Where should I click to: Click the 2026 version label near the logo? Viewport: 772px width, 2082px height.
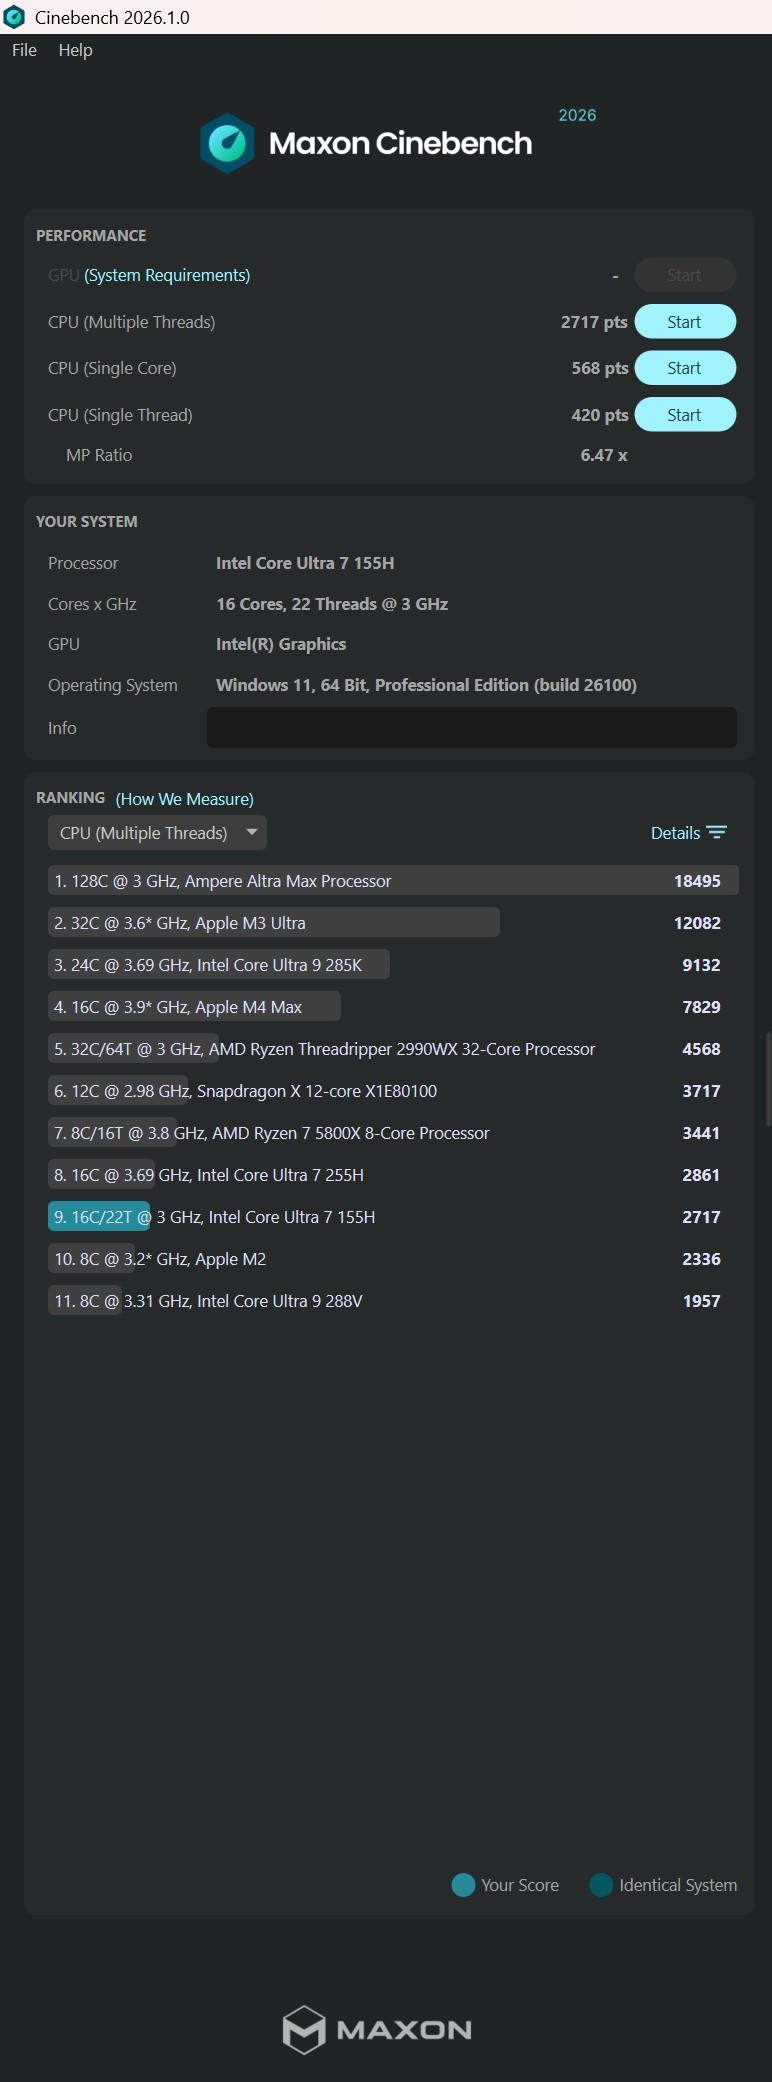[x=576, y=115]
